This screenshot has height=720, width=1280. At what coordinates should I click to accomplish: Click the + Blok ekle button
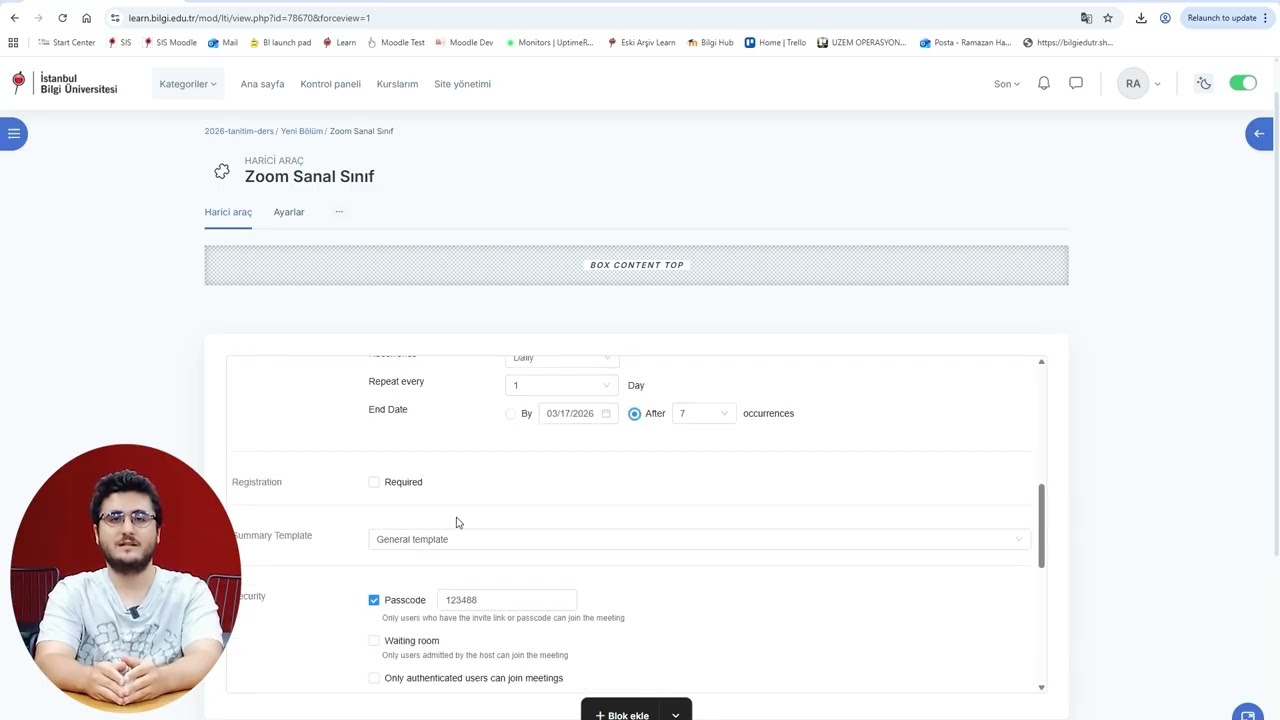click(622, 715)
